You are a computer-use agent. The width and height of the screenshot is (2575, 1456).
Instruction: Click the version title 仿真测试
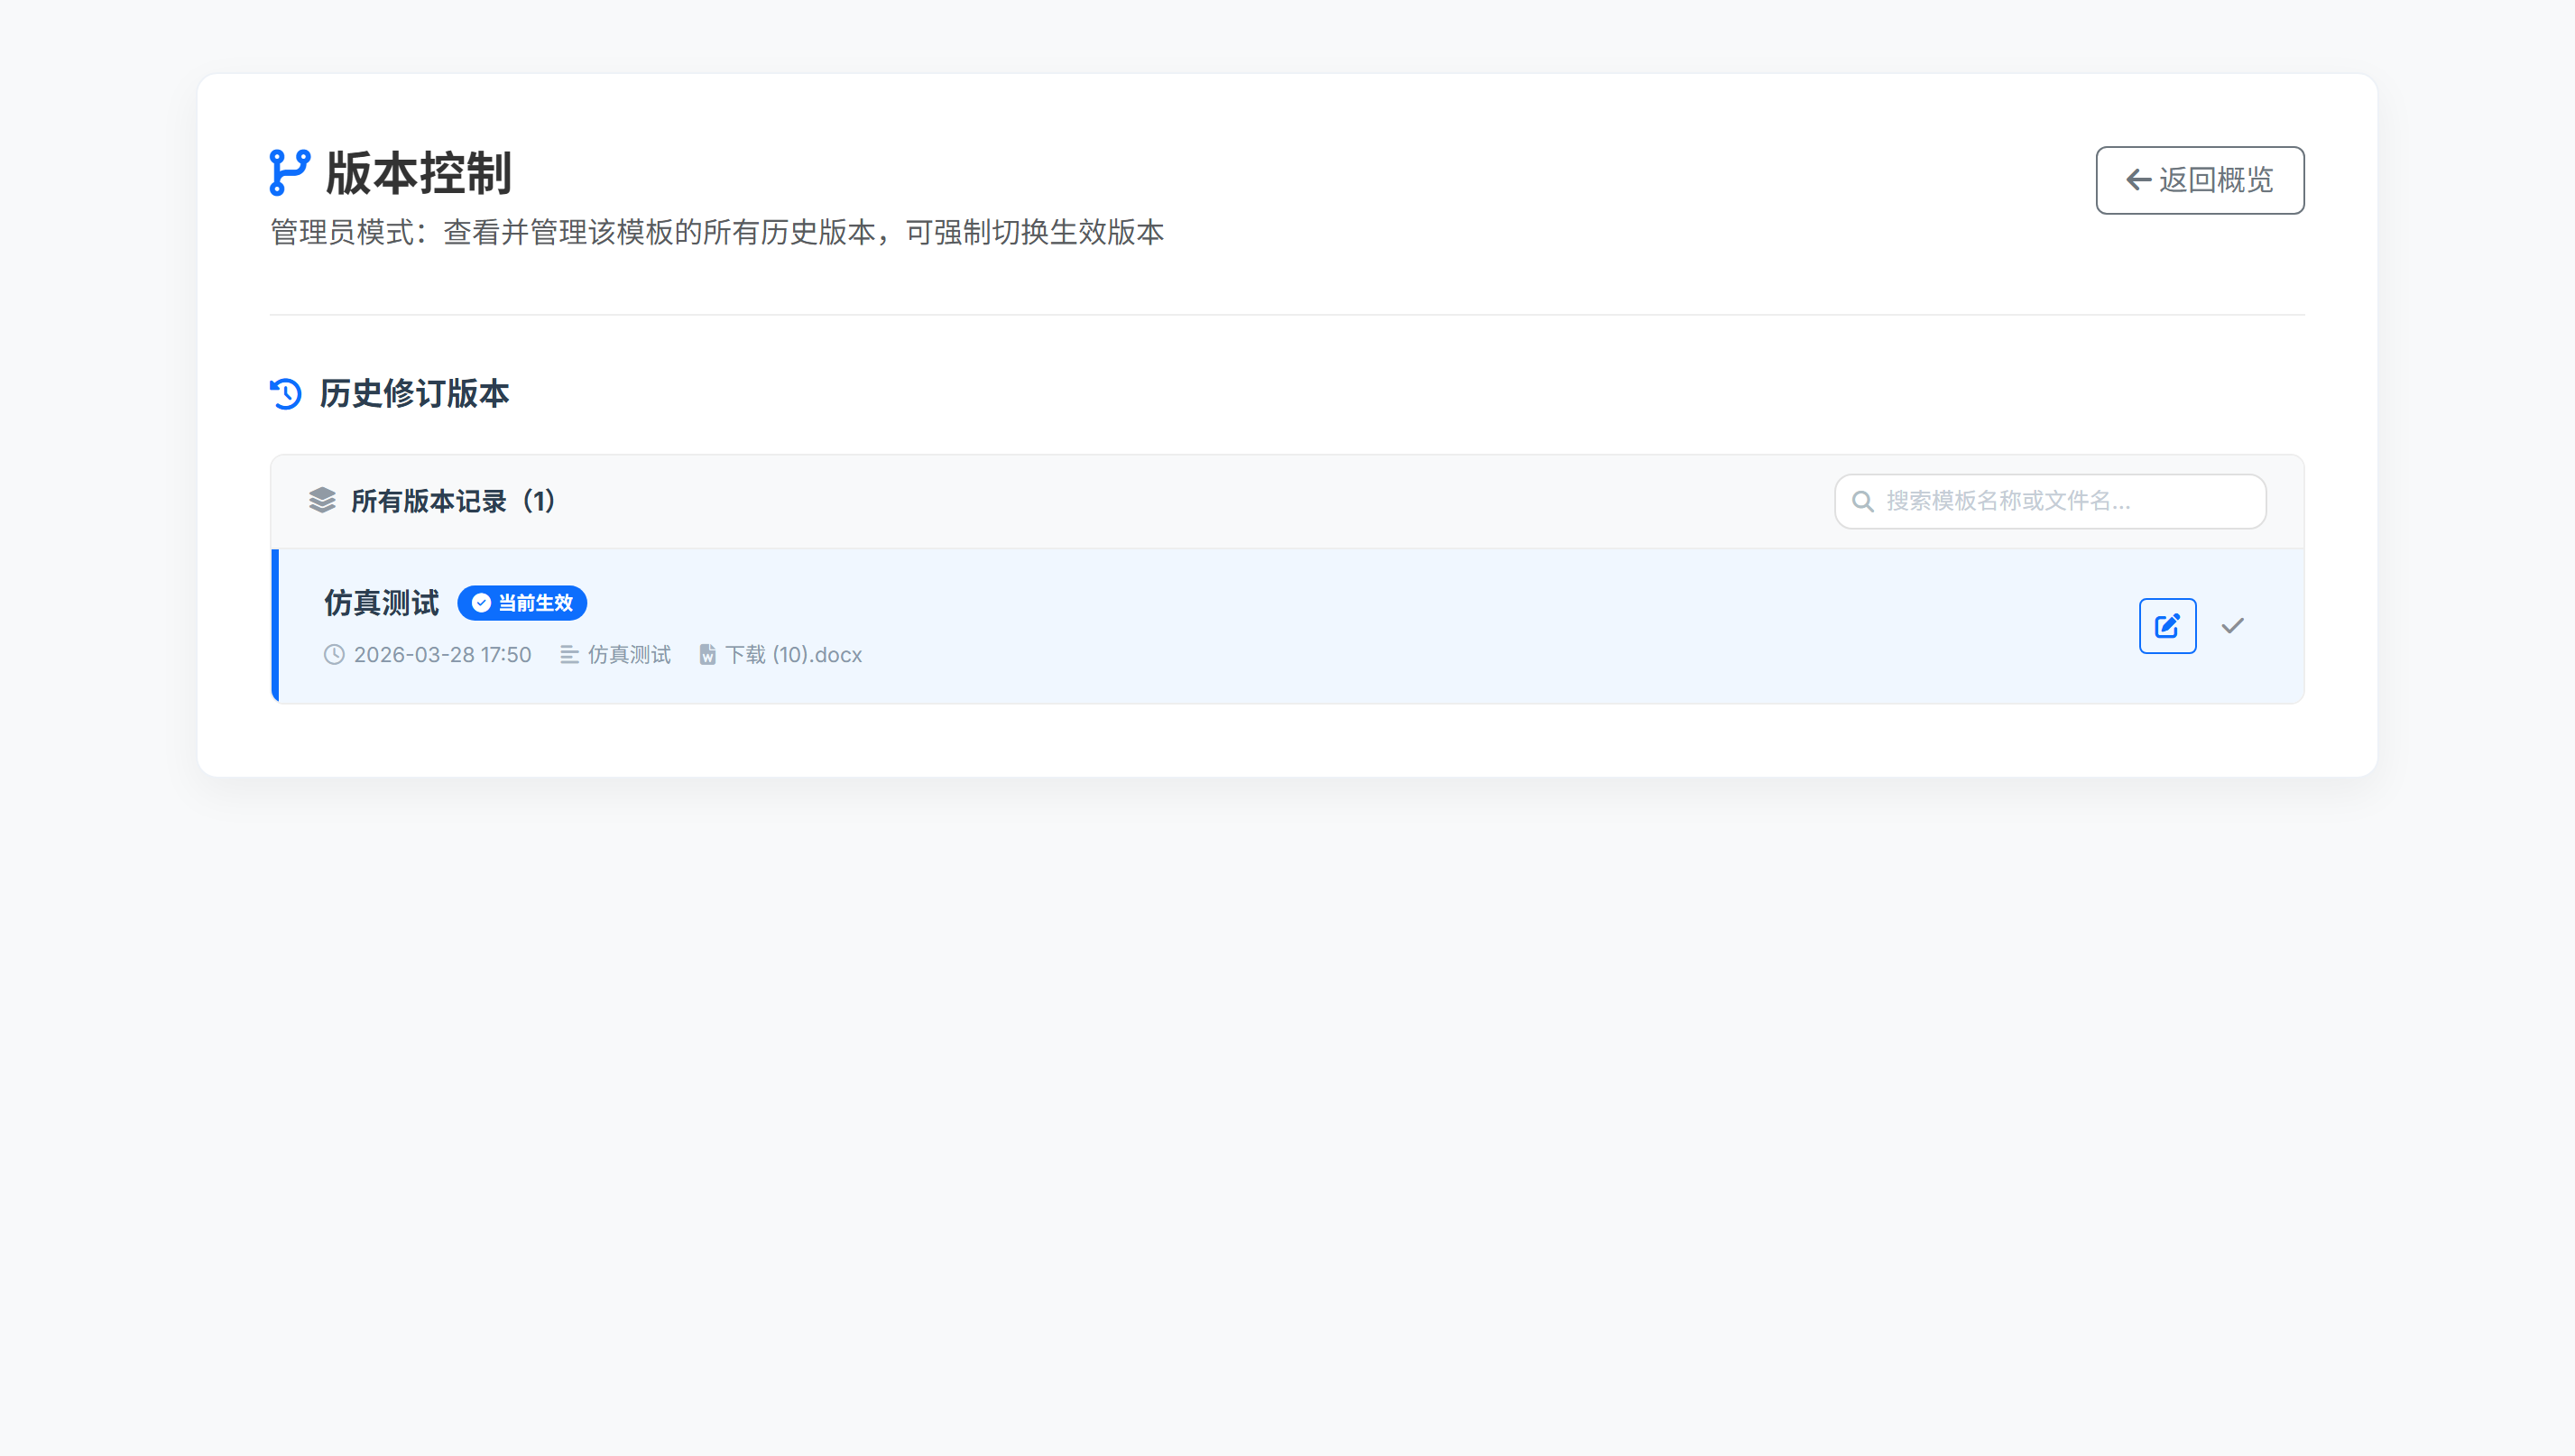(x=380, y=602)
